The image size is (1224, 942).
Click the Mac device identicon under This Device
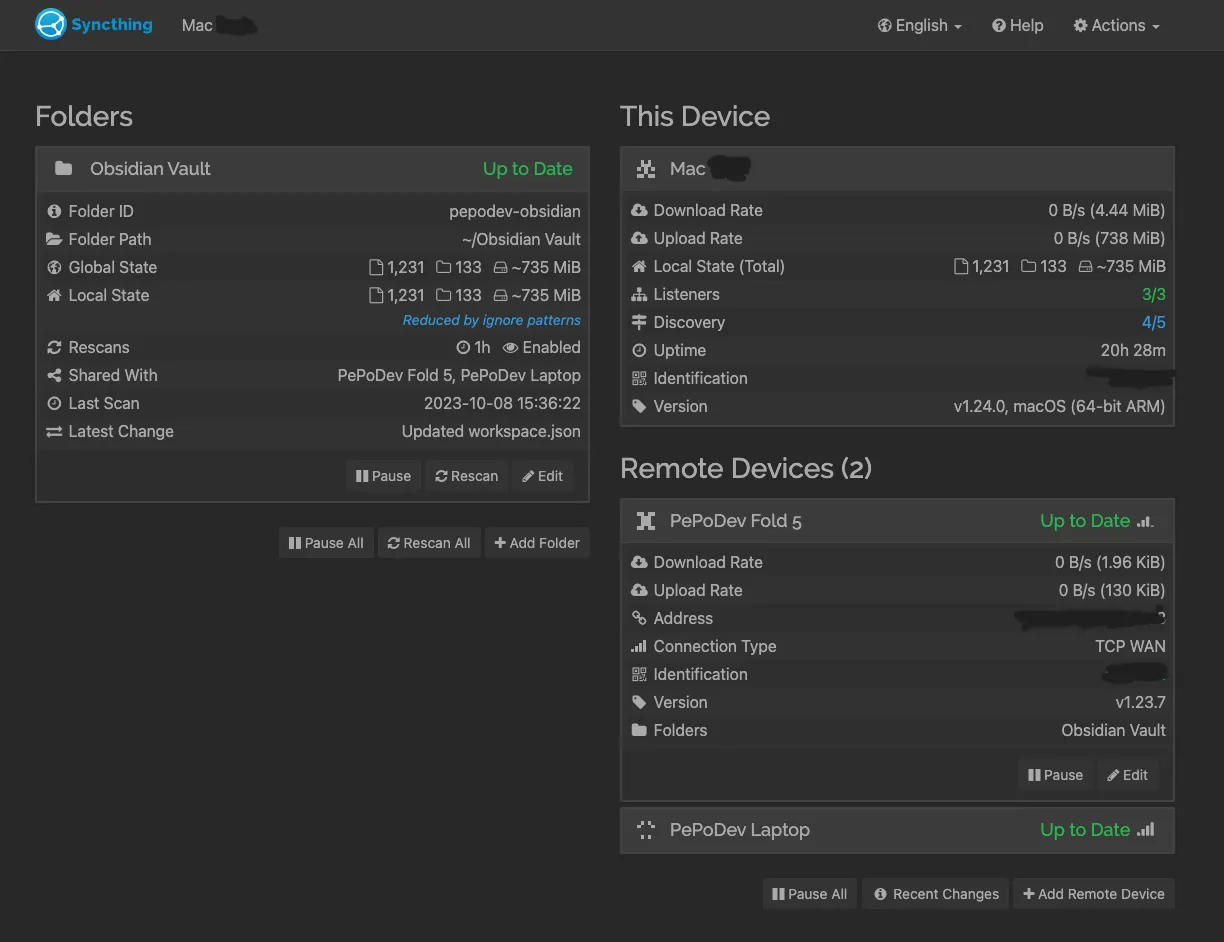[x=646, y=169]
